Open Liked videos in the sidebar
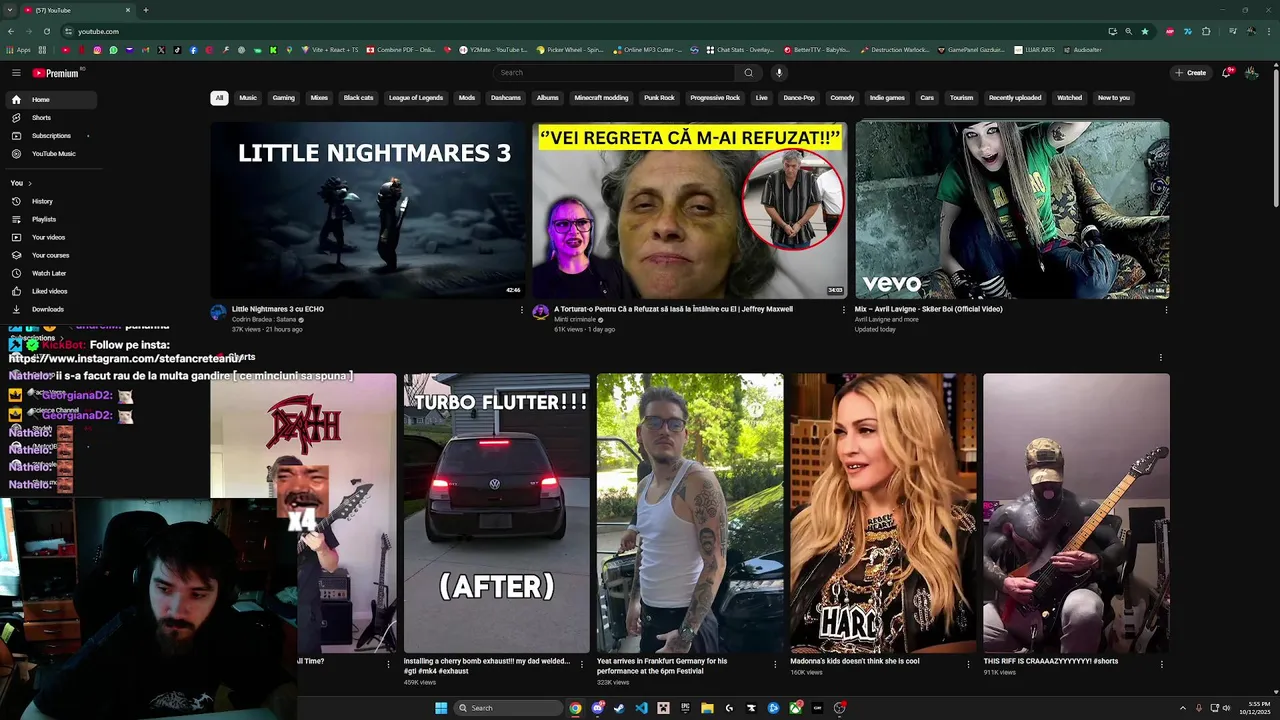Screen dimensions: 1280x720 pos(52,291)
